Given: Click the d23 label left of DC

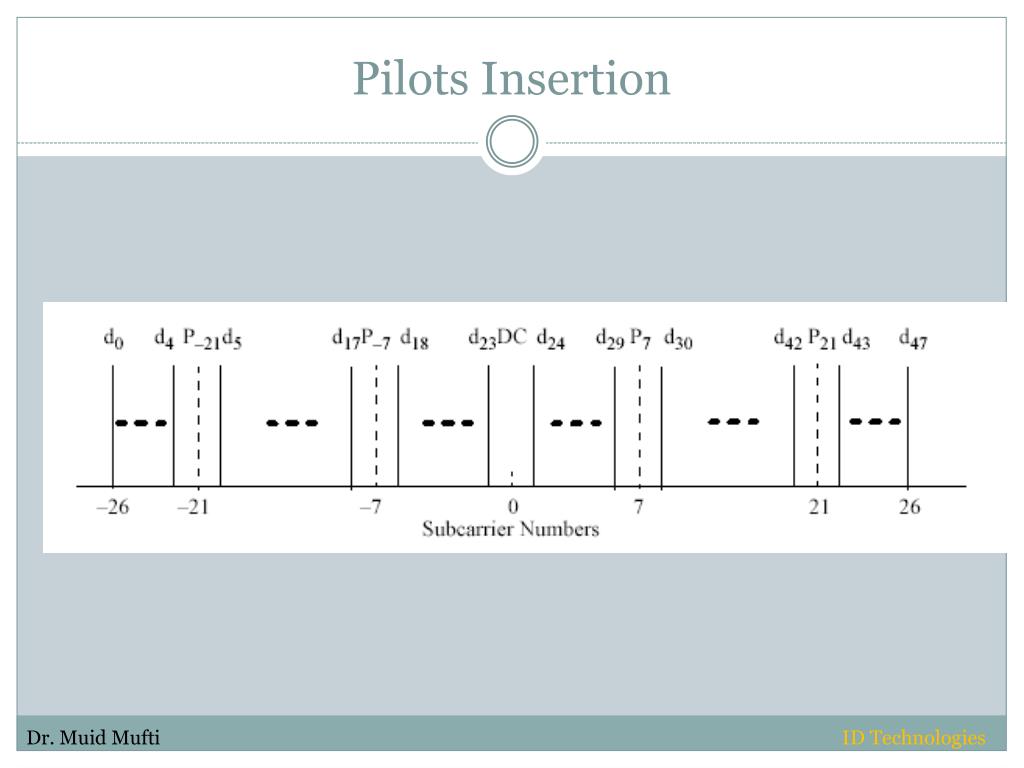Looking at the screenshot, I should click(x=482, y=339).
